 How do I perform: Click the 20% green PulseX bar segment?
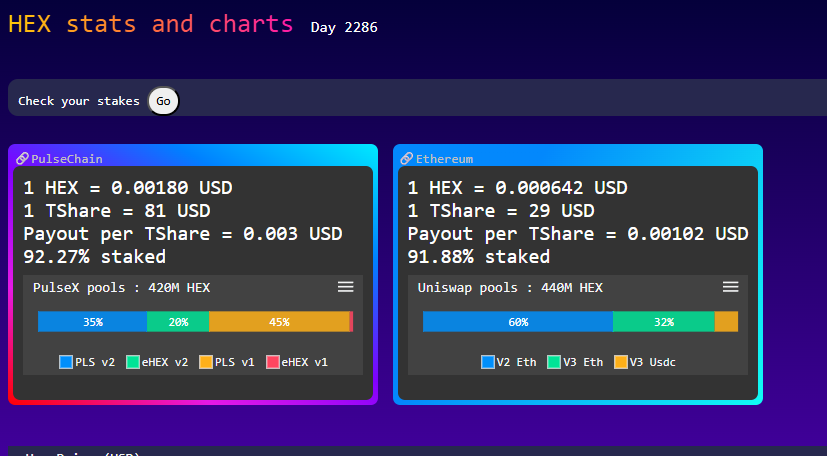[x=178, y=322]
